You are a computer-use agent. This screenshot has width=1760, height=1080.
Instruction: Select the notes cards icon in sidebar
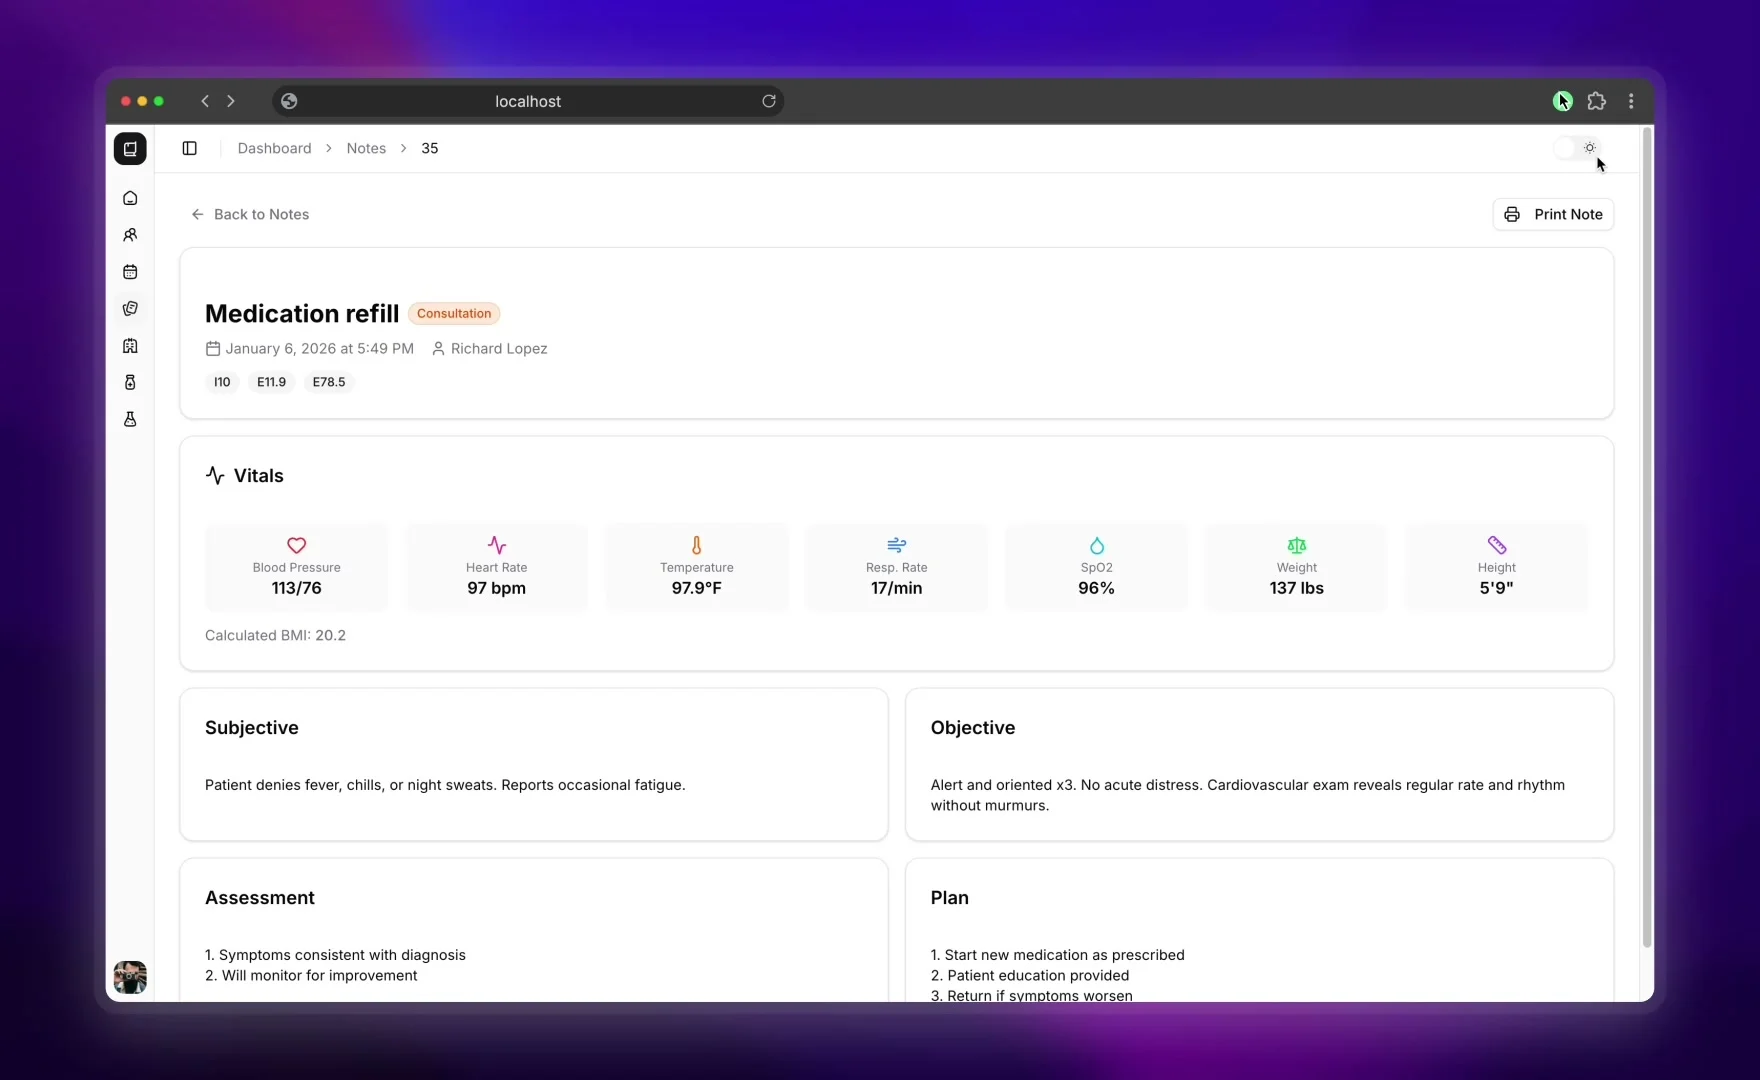tap(130, 309)
